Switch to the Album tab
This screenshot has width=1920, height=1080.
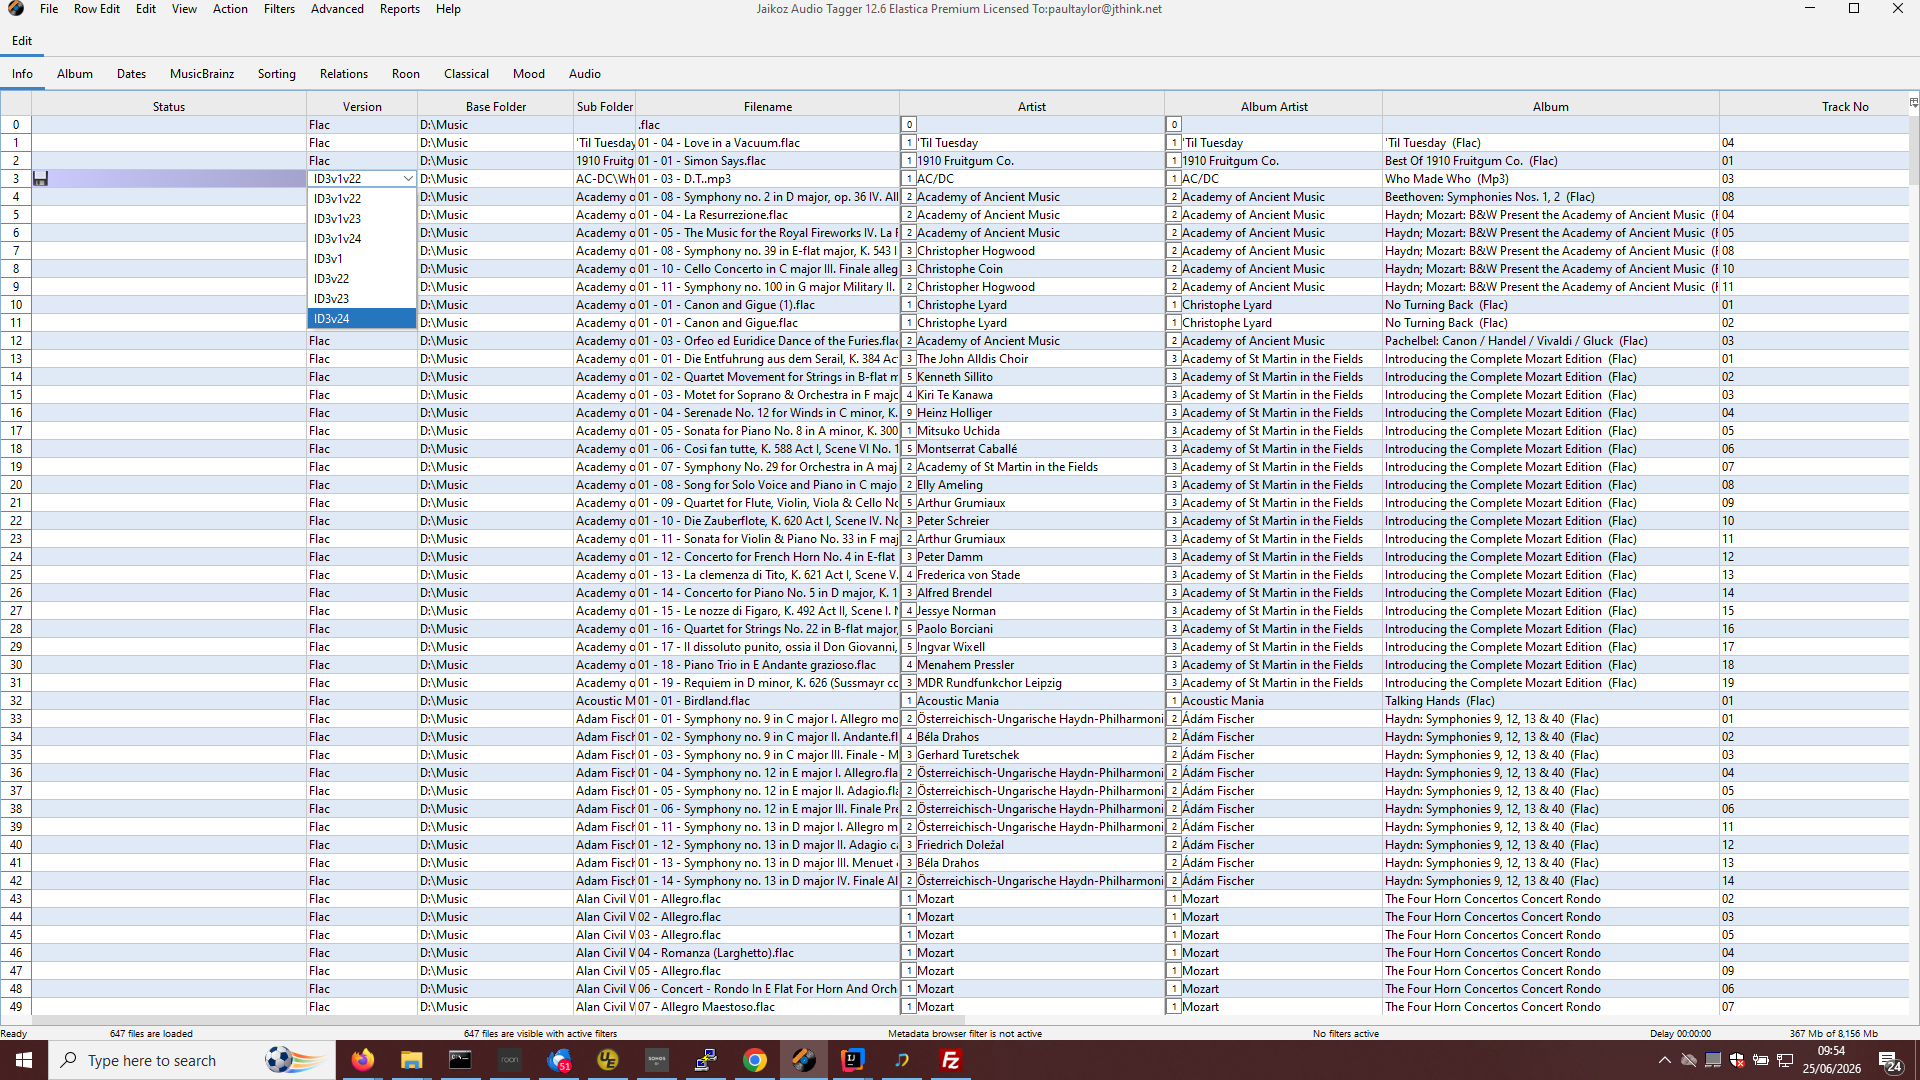pos(75,74)
